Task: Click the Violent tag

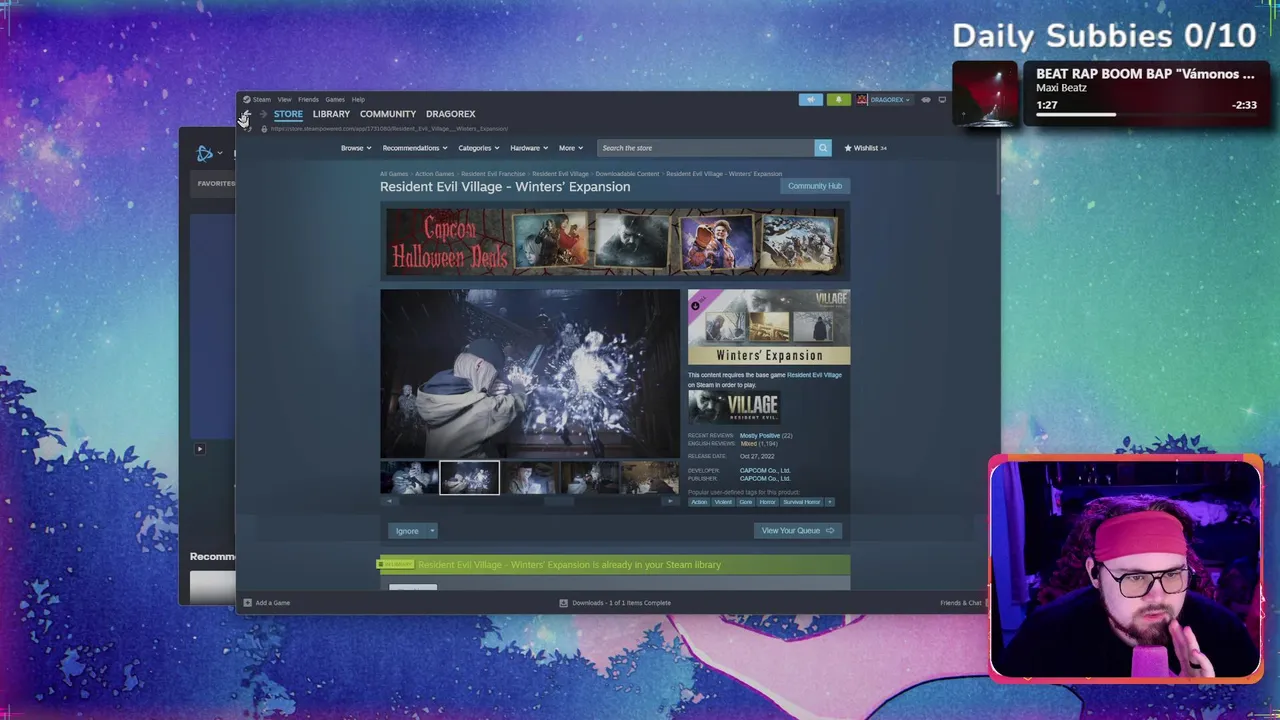Action: click(723, 502)
